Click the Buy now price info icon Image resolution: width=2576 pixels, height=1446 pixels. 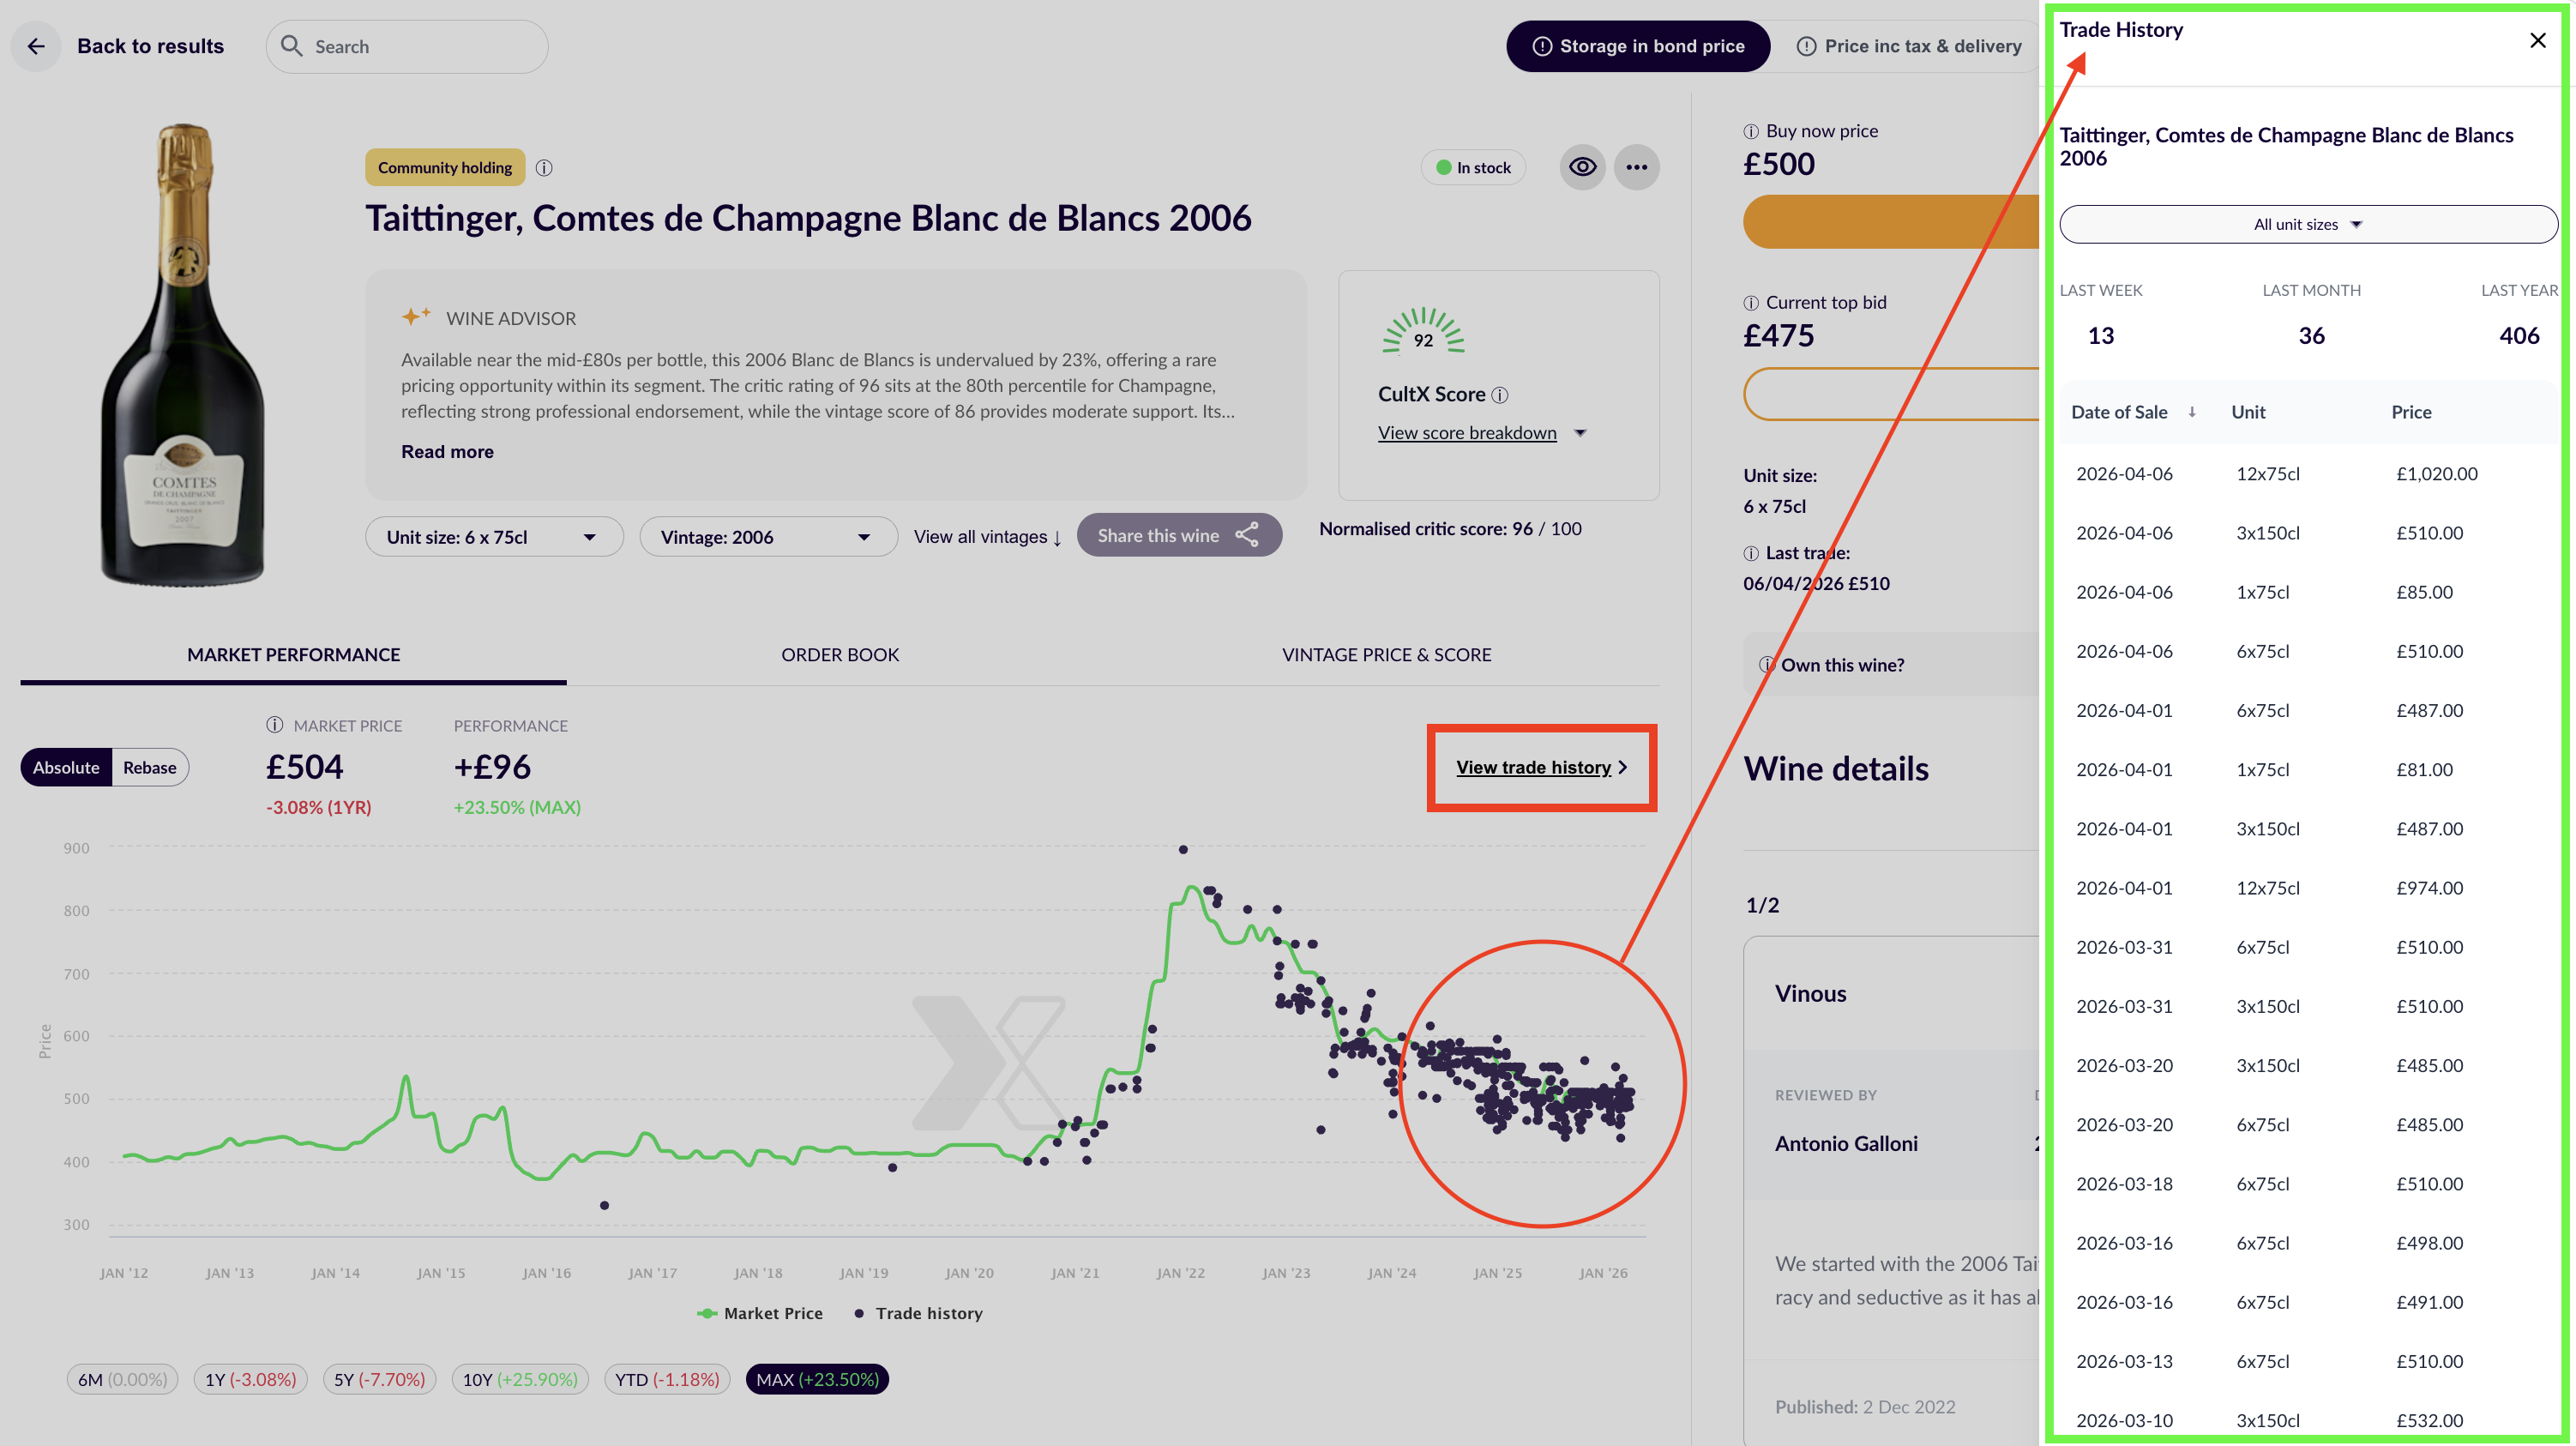(x=1749, y=130)
